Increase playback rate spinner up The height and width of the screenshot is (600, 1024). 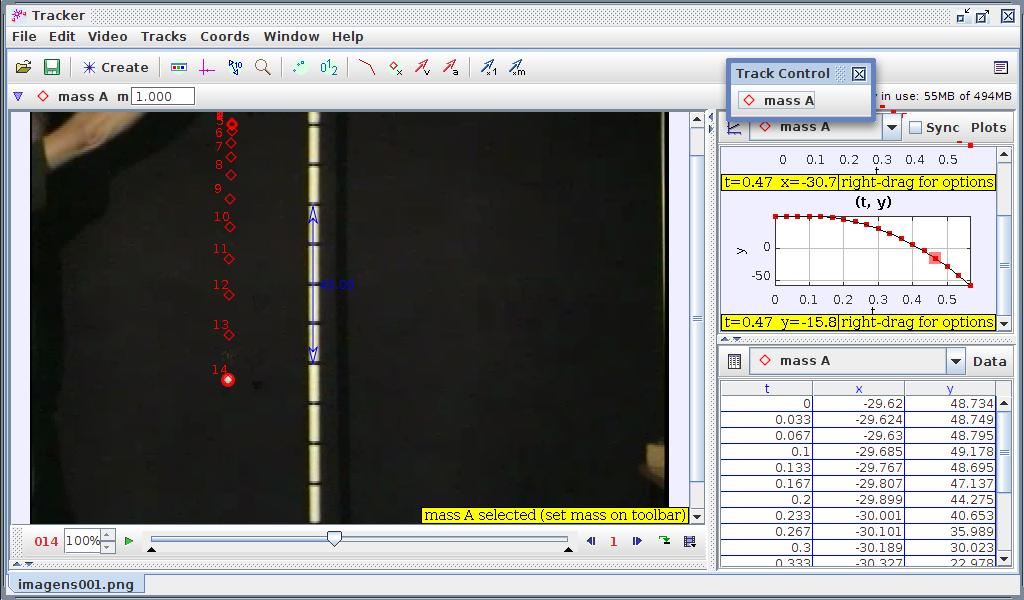point(108,535)
